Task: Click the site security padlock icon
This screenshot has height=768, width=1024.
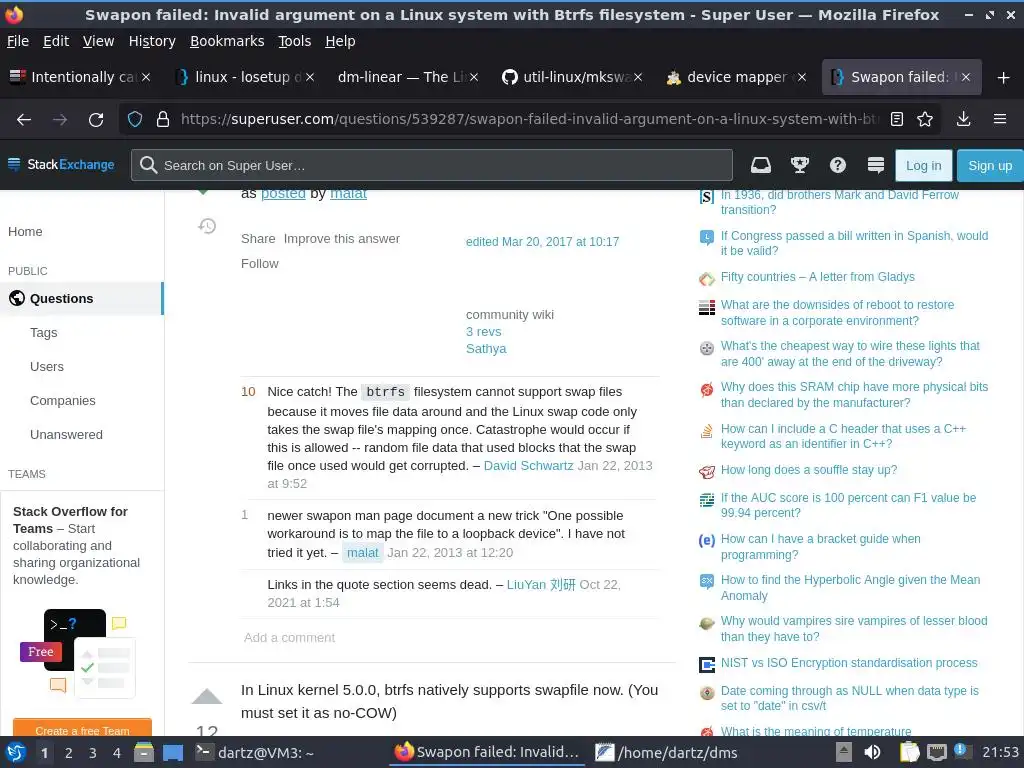Action: point(163,120)
